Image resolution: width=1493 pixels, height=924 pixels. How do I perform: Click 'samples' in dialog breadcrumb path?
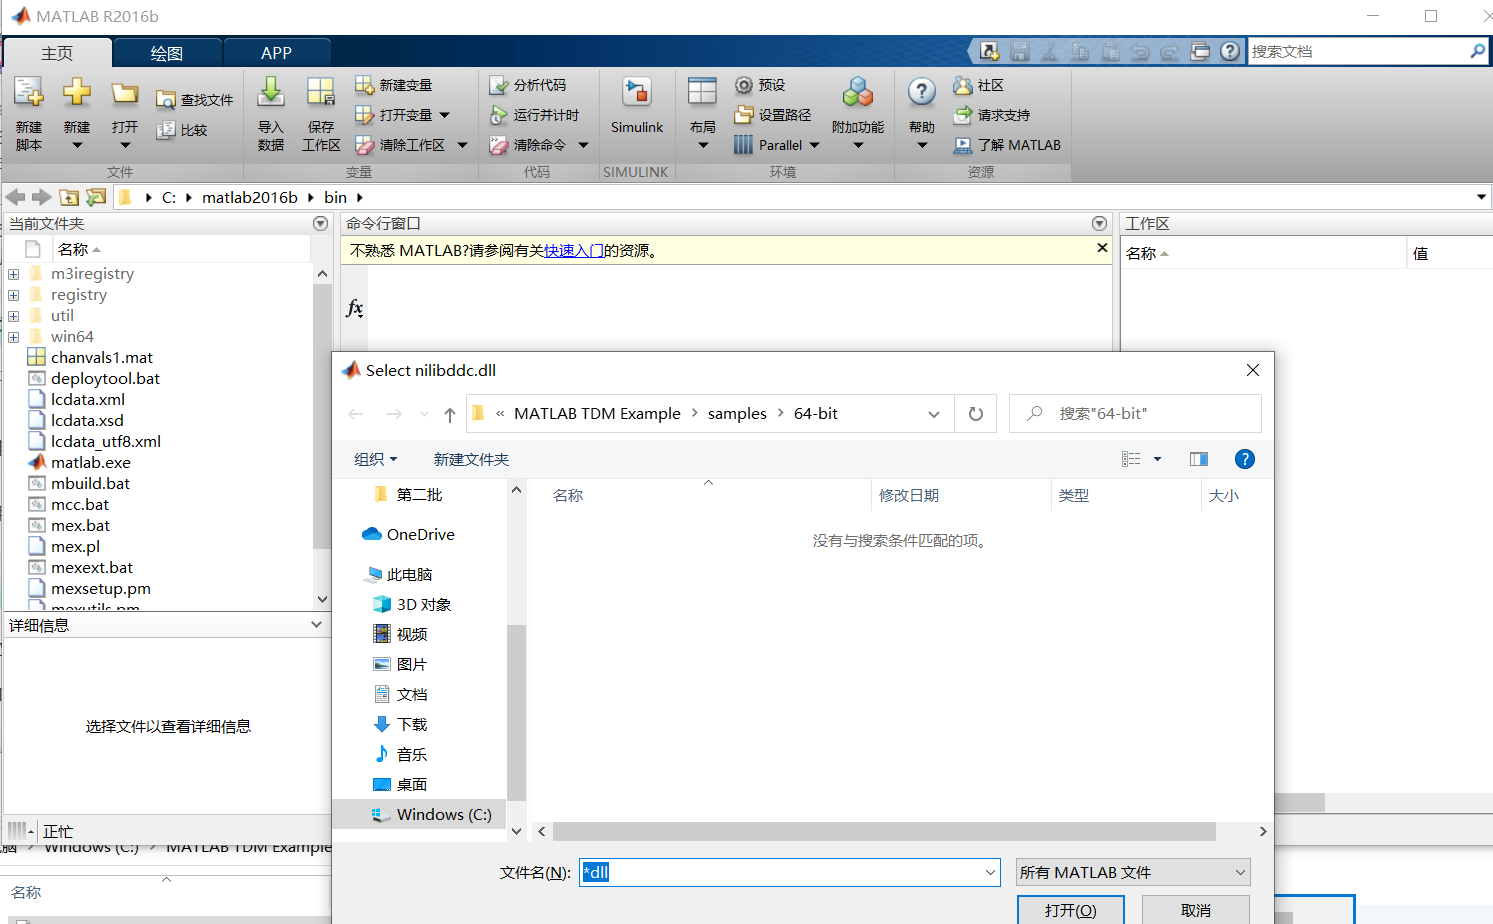pyautogui.click(x=737, y=414)
